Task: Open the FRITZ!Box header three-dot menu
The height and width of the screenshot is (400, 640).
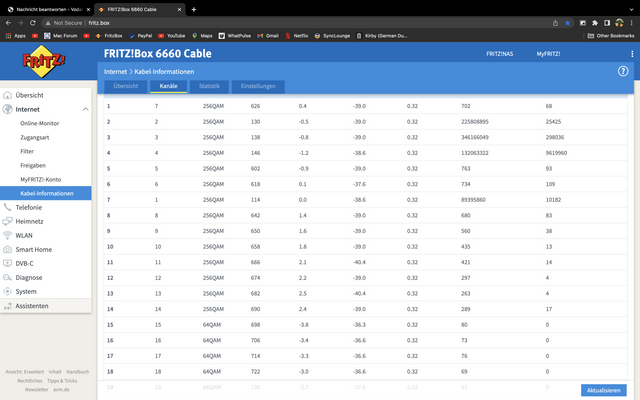Action: 632,53
